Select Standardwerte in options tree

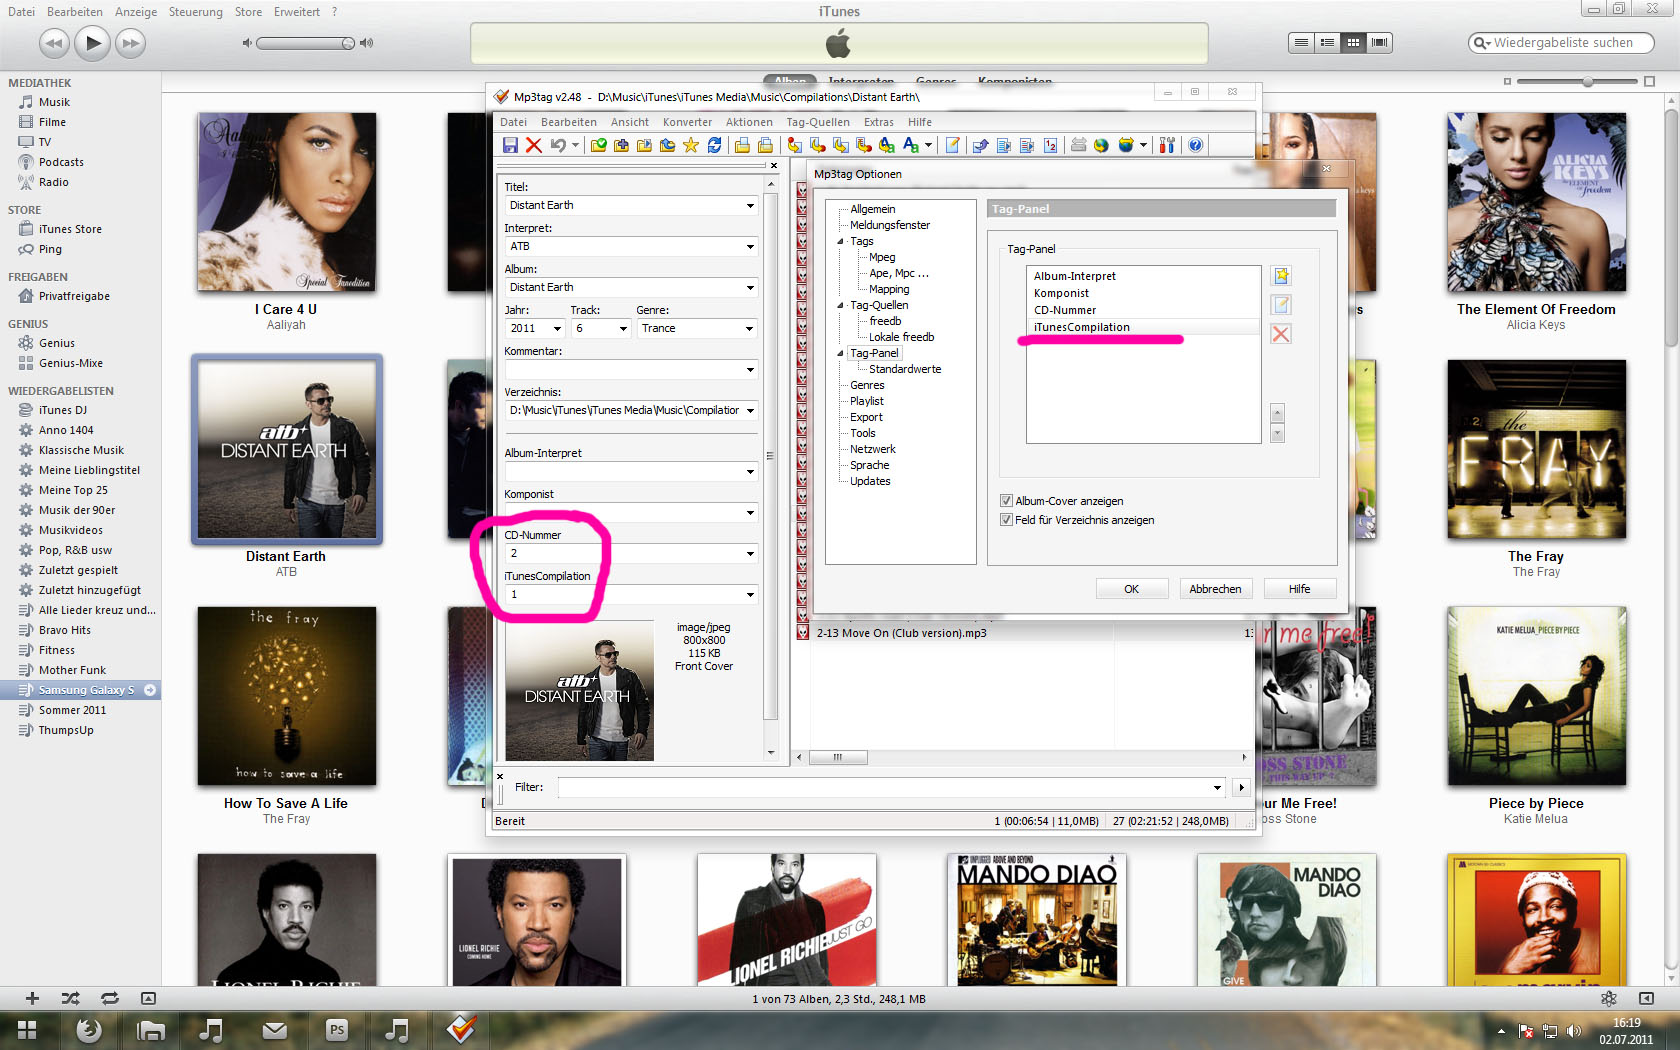[x=905, y=369]
